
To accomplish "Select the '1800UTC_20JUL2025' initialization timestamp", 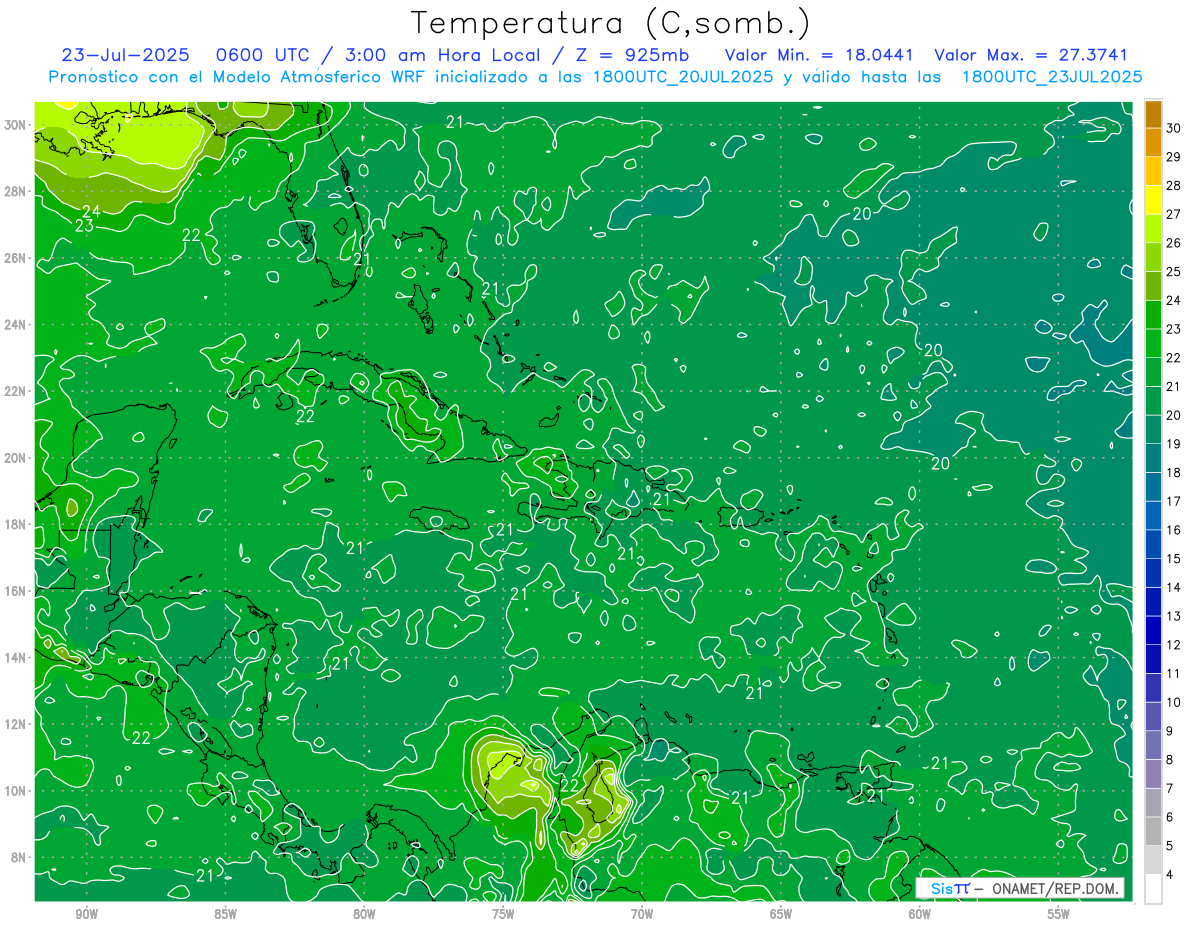I will point(683,77).
